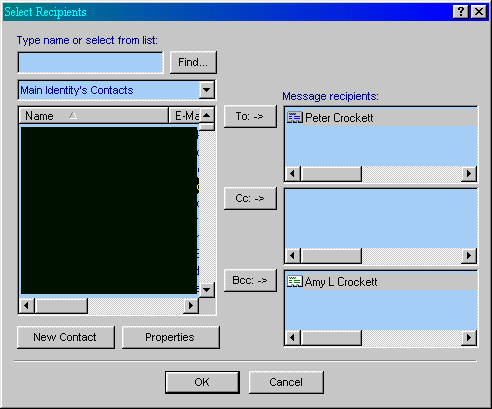Click inside the empty Cc recipients list
Viewport: 492px width, 409px height.
(381, 219)
